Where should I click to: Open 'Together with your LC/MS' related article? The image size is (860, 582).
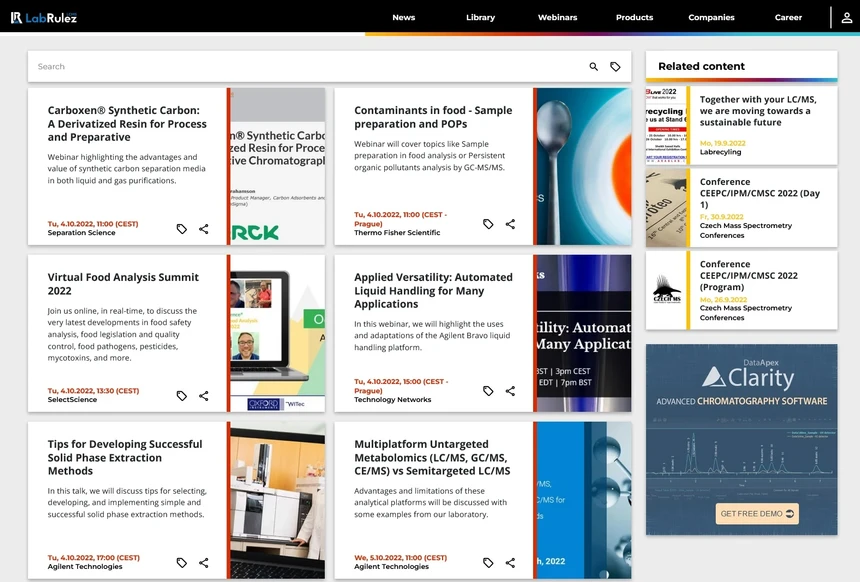click(758, 111)
